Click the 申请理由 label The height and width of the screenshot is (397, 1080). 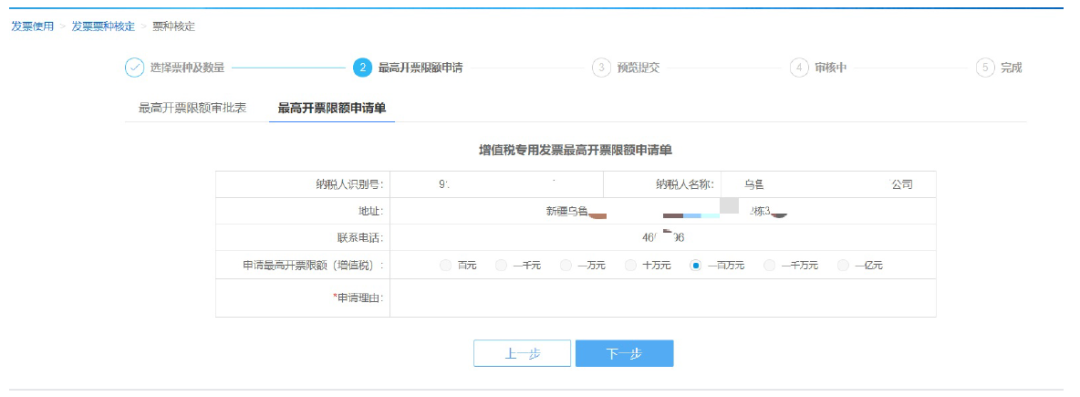(358, 298)
